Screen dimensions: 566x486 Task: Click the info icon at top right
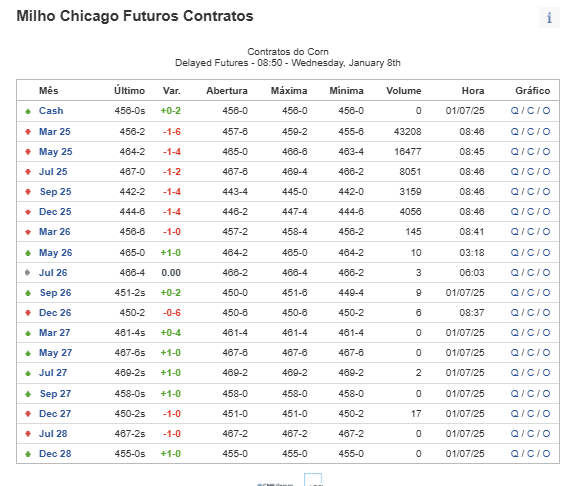[549, 17]
